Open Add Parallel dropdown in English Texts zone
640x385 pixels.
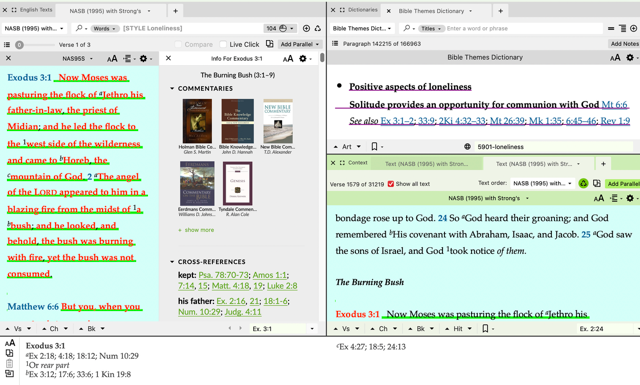point(300,44)
